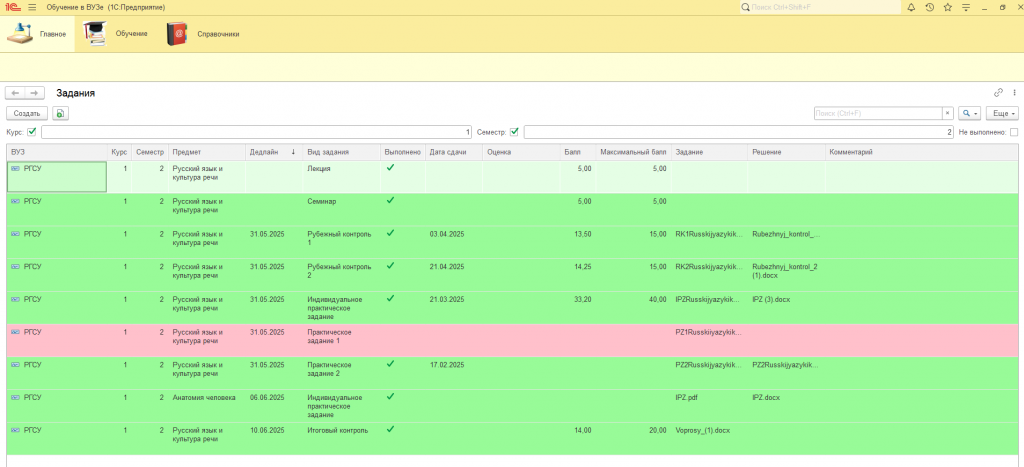Switch to the Справочники section
Screen dimensions: 1024x467
202,33
